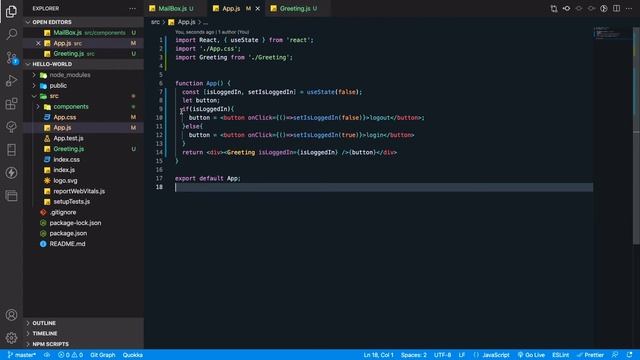Screen dimensions: 640x360
Task: Click Spaces: 2 indentation setting
Action: tap(413, 355)
